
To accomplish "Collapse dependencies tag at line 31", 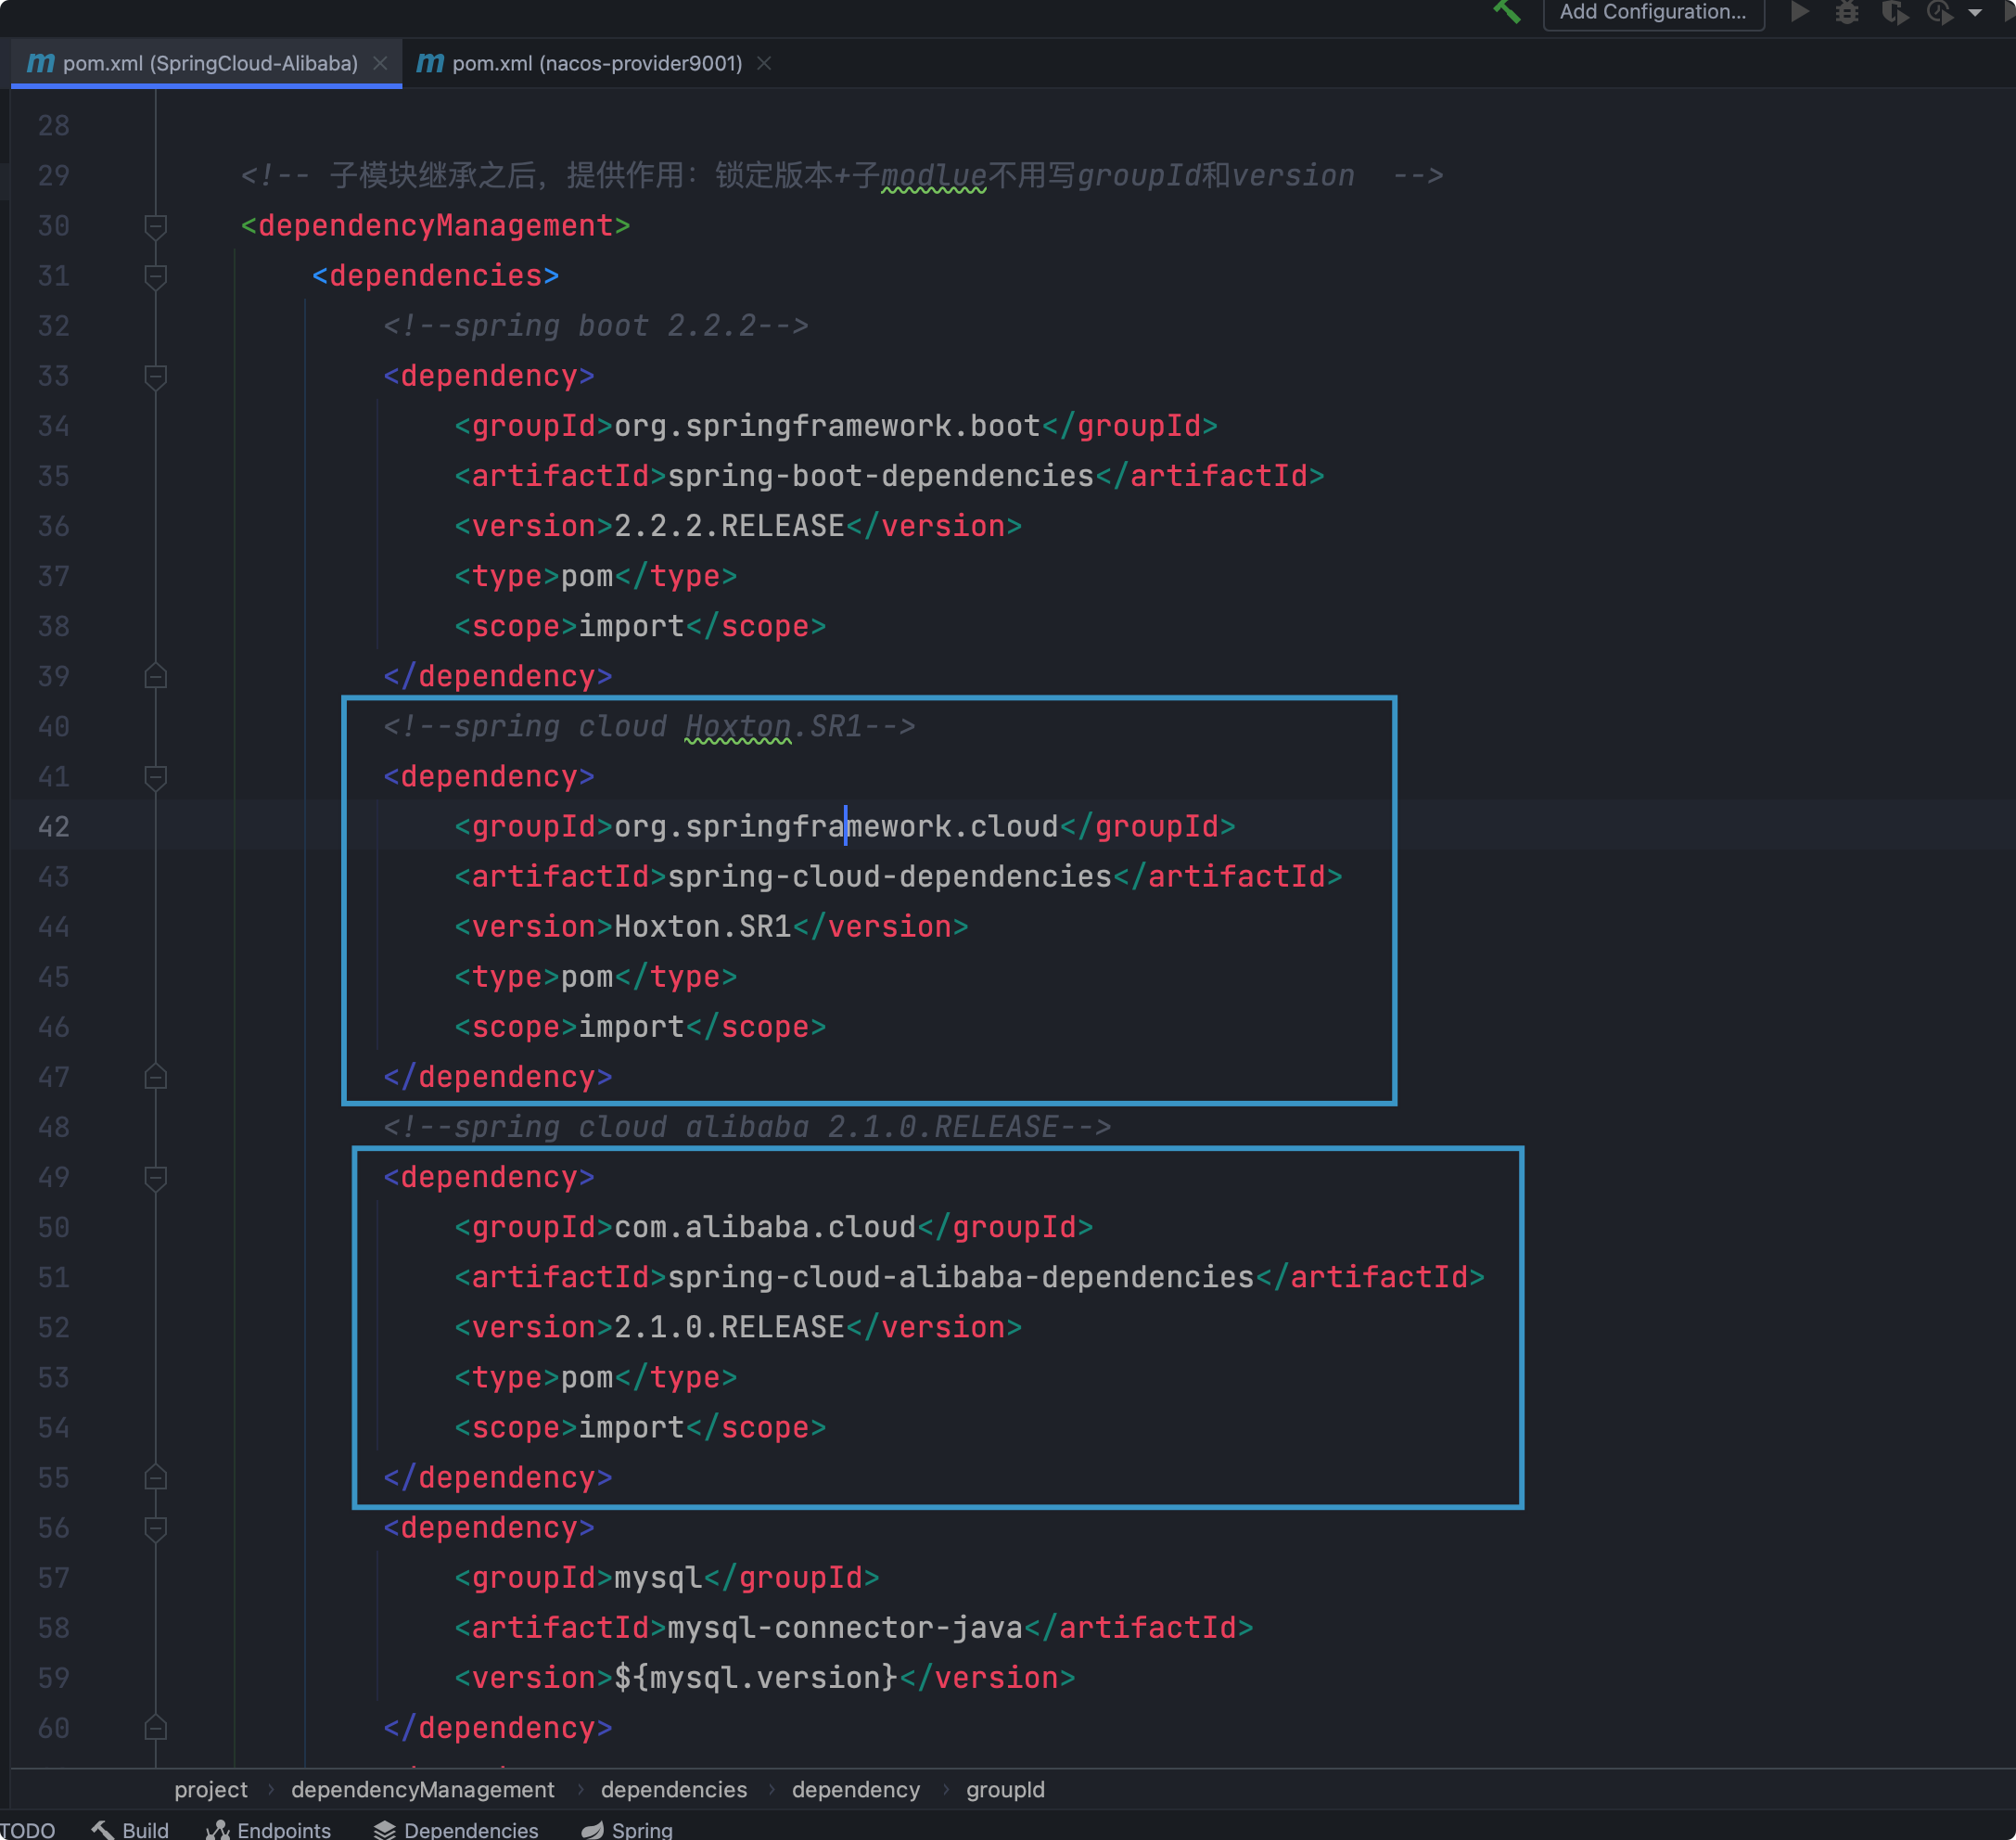I will click(x=155, y=276).
